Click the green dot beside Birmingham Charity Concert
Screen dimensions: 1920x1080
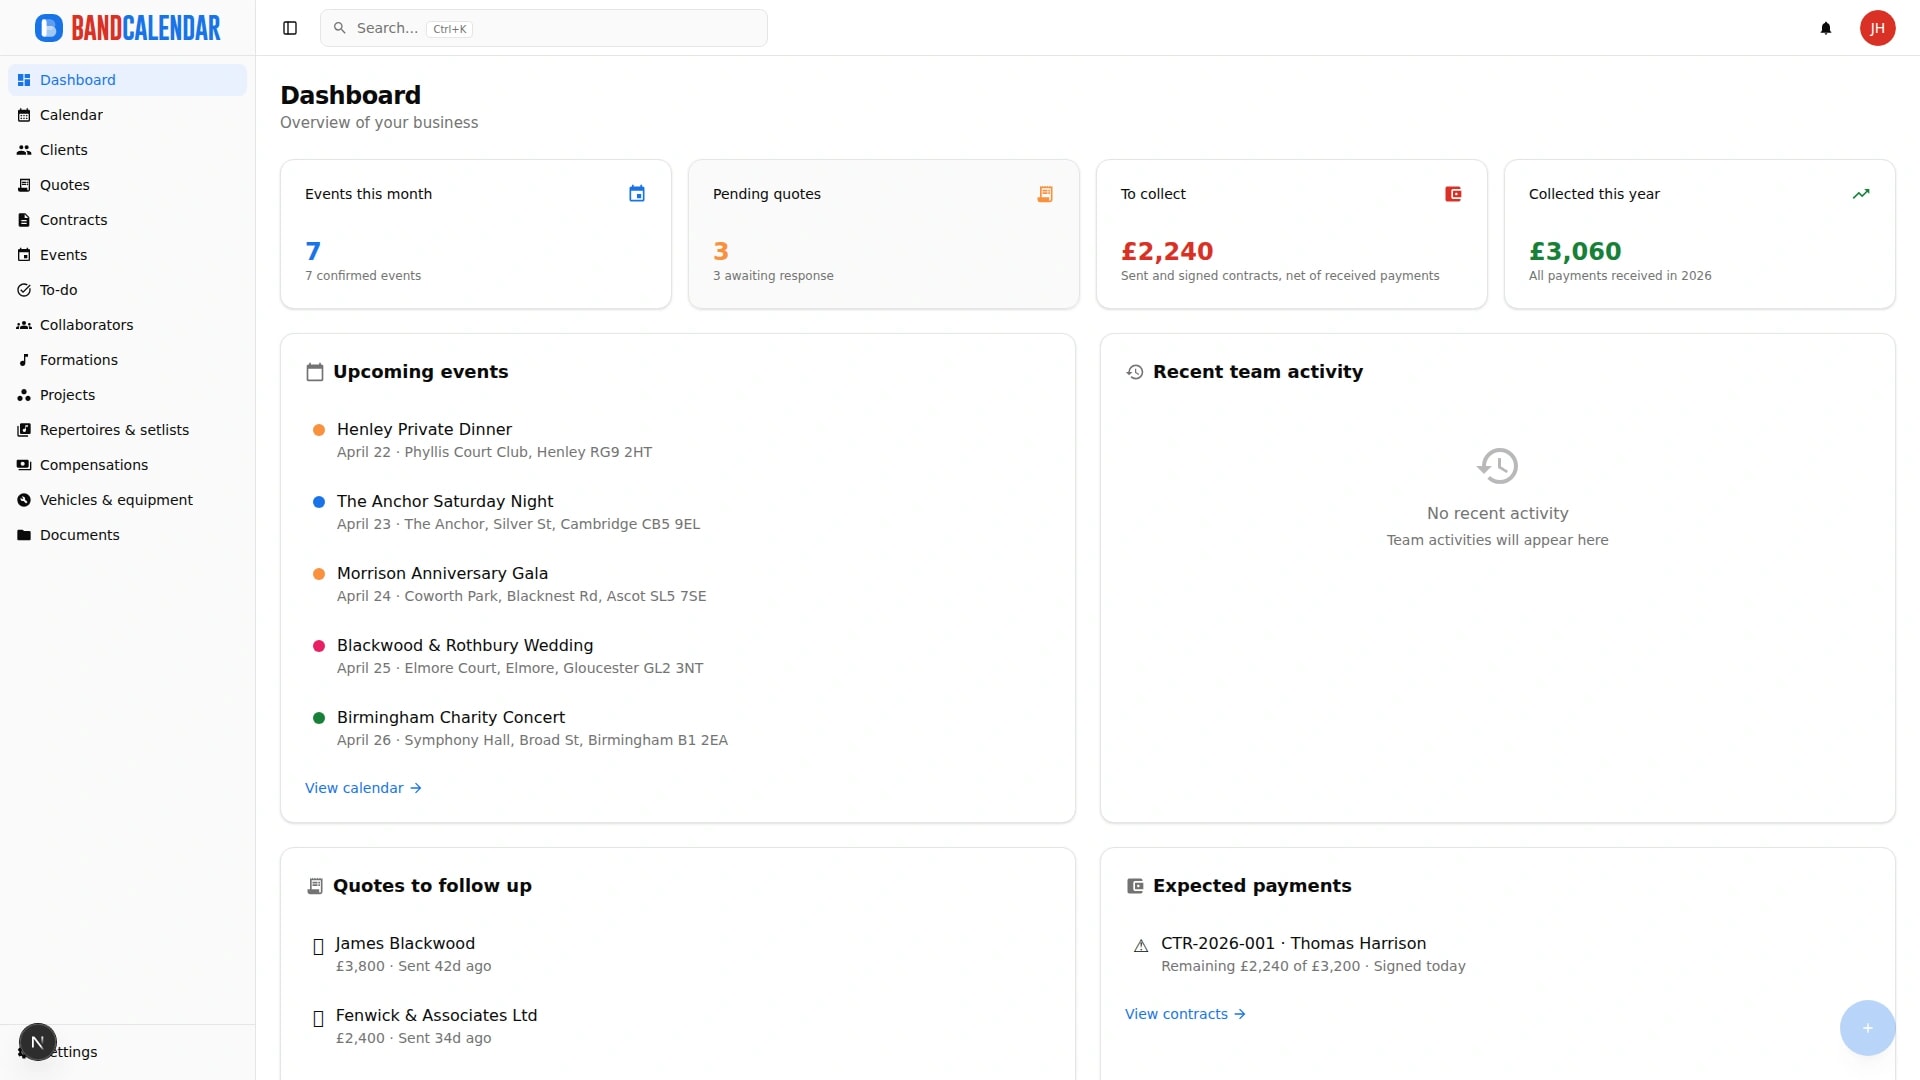click(319, 718)
